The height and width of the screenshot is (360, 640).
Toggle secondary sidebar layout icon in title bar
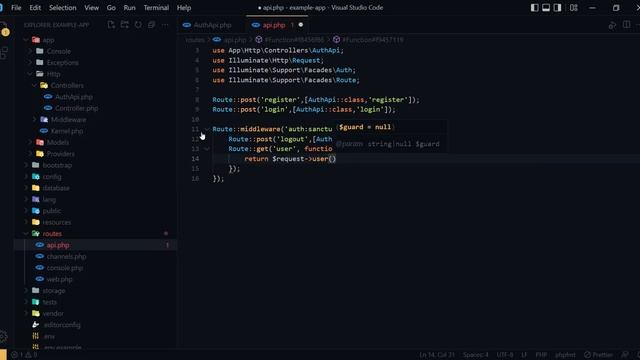[x=557, y=8]
